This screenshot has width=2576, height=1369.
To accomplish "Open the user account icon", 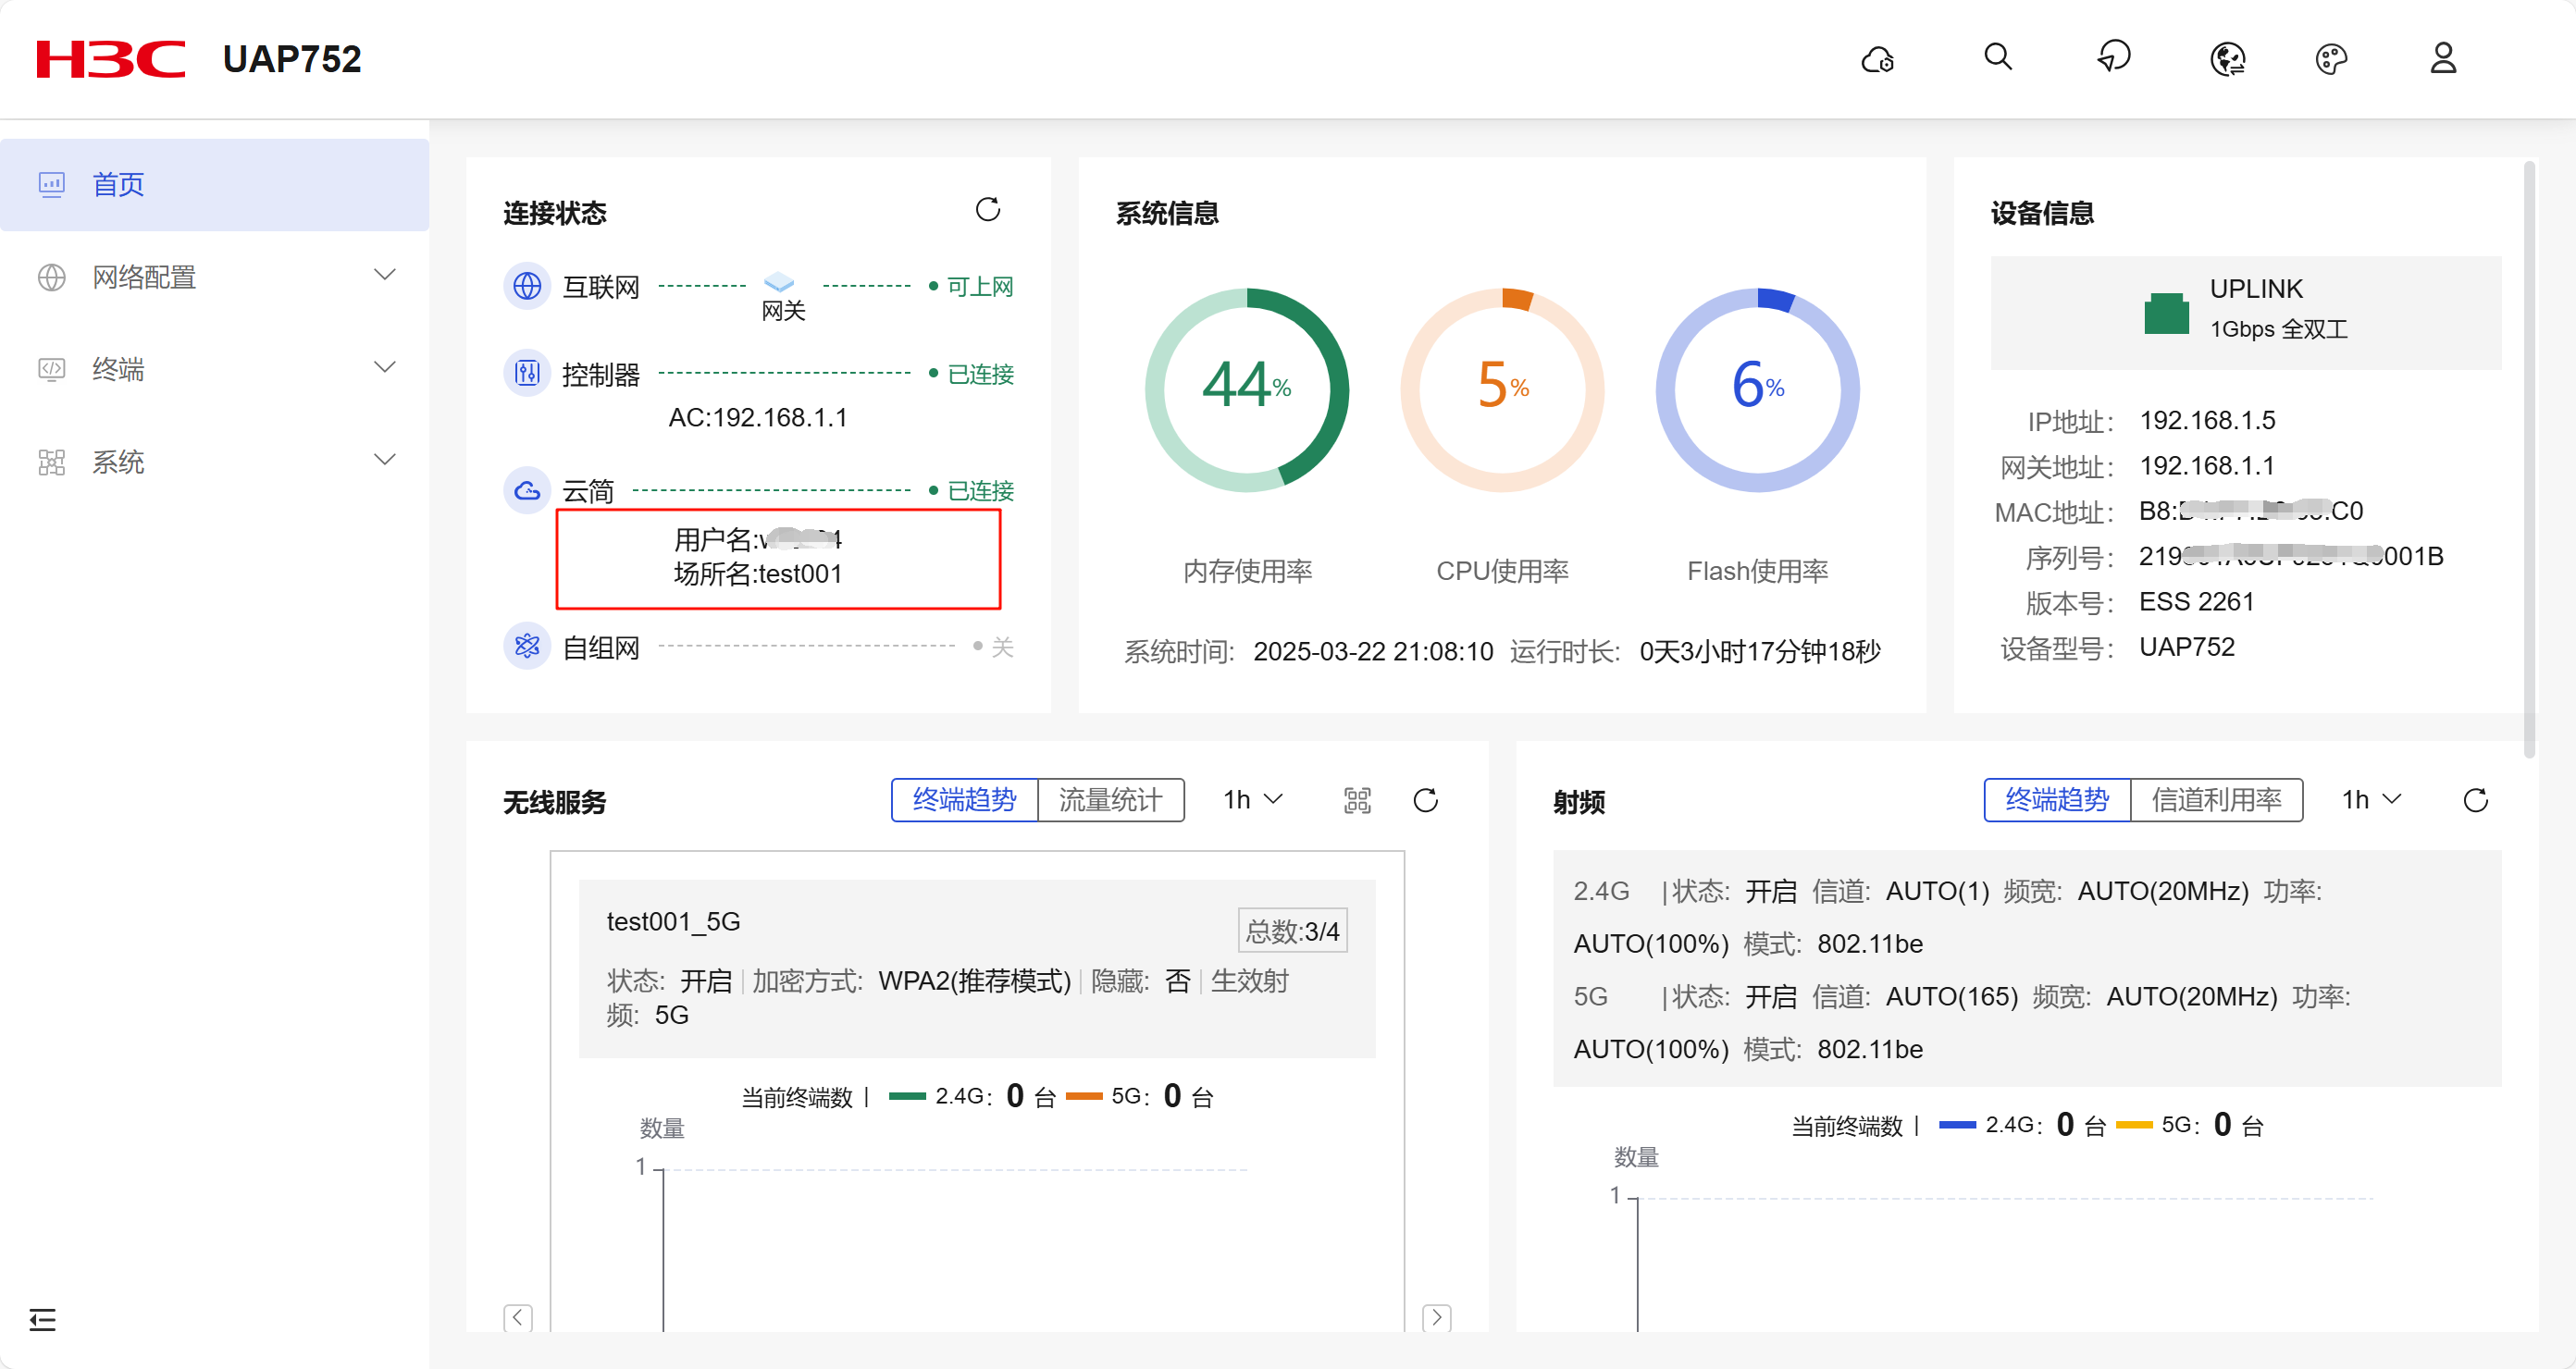I will (x=2443, y=58).
